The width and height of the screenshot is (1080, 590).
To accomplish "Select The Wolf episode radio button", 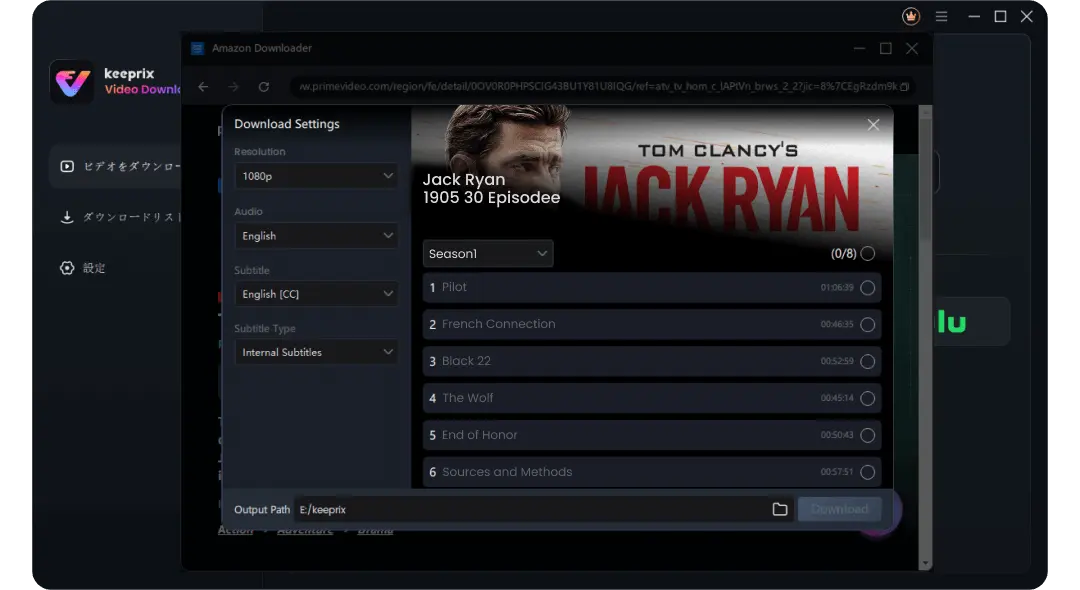I will pyautogui.click(x=867, y=399).
